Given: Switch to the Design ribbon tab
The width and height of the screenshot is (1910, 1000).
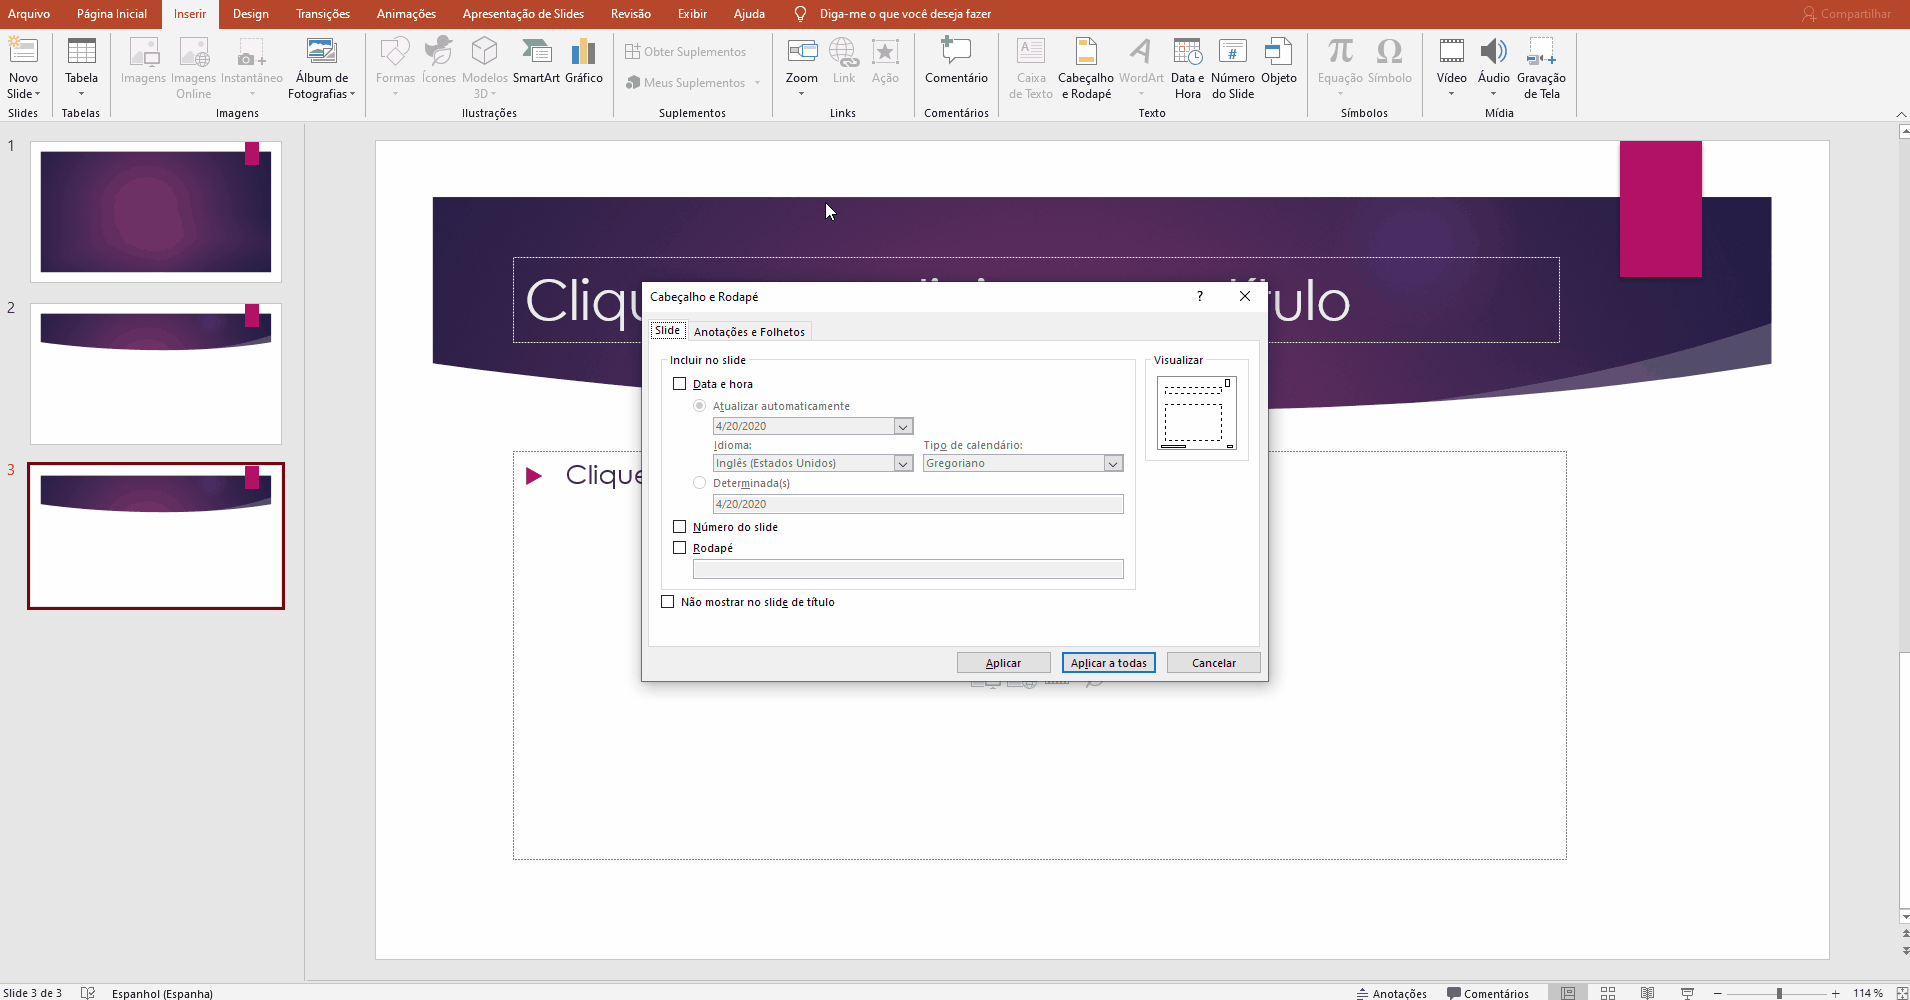Looking at the screenshot, I should (x=251, y=14).
